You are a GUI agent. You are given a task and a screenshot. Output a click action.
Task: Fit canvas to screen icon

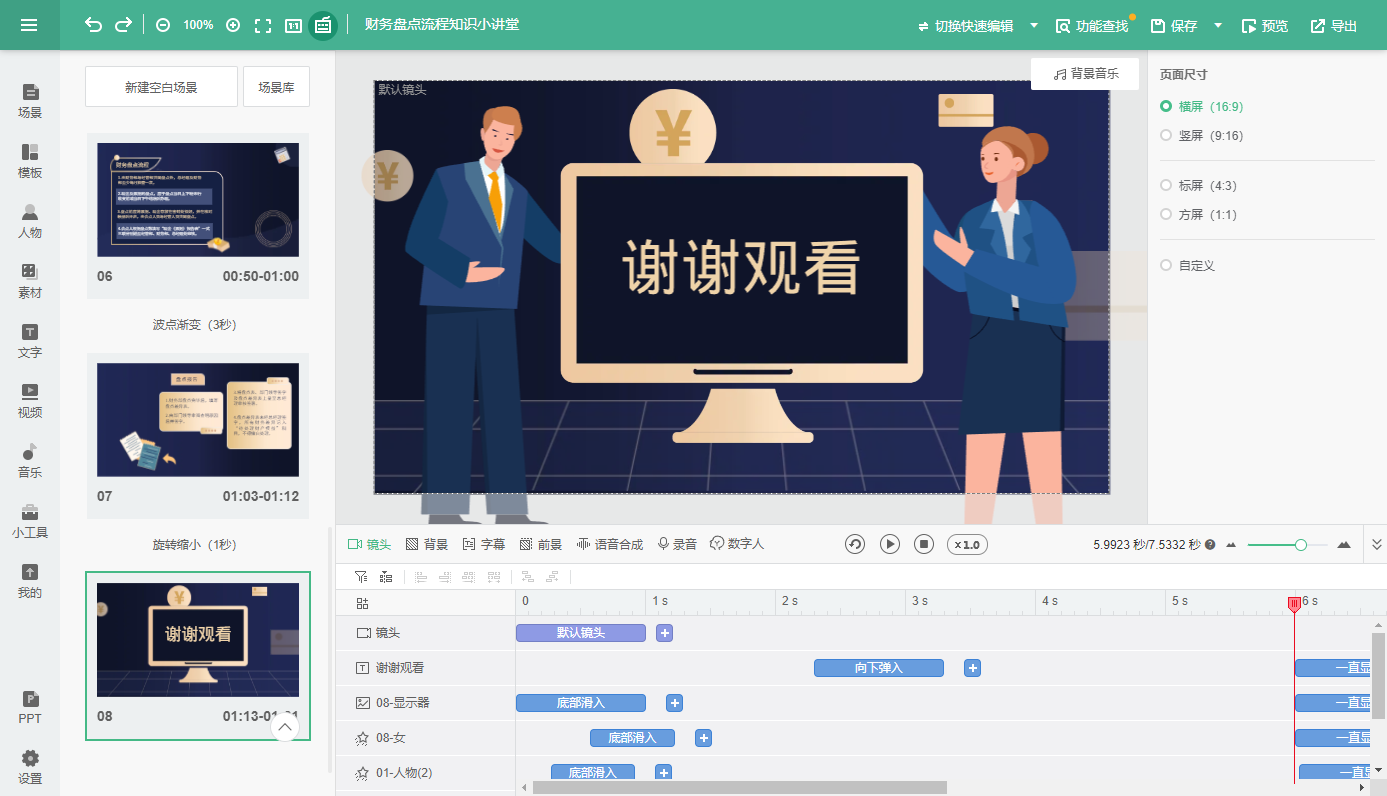pos(263,25)
